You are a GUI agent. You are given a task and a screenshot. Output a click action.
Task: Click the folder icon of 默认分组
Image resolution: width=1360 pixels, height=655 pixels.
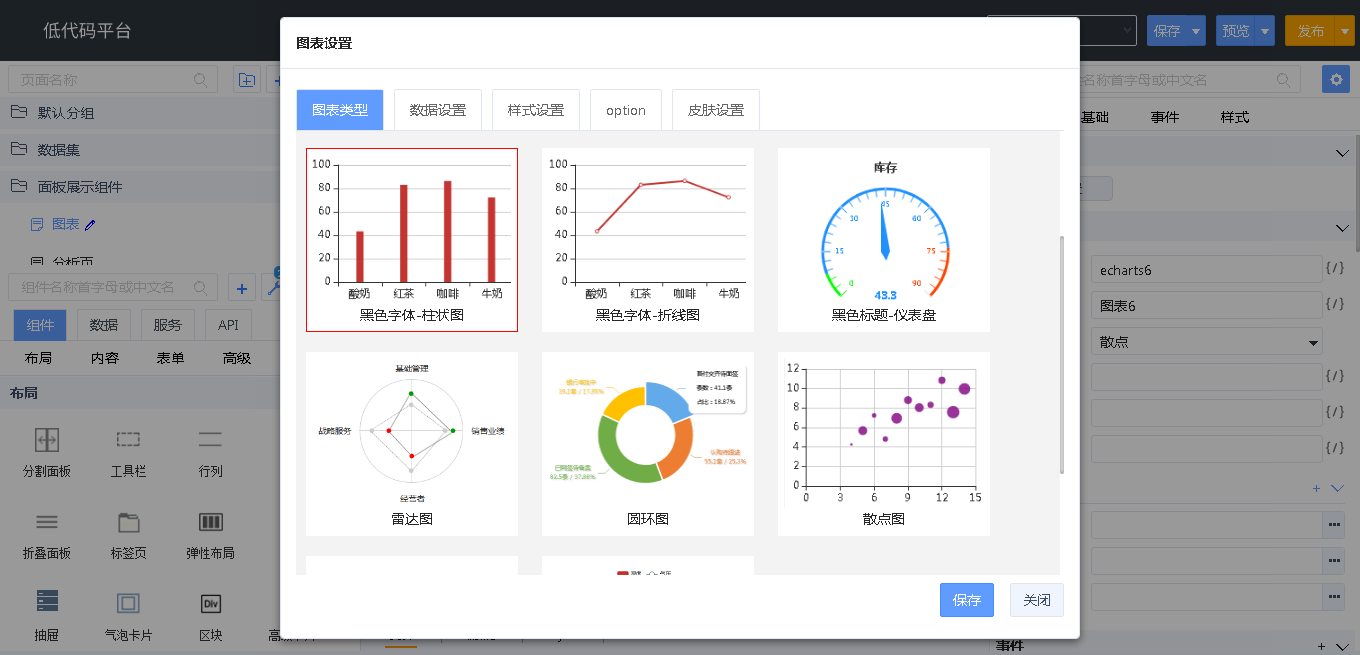pyautogui.click(x=18, y=112)
